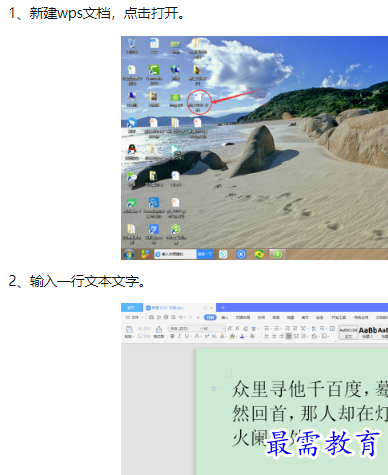Center align the paragraph

274,336
